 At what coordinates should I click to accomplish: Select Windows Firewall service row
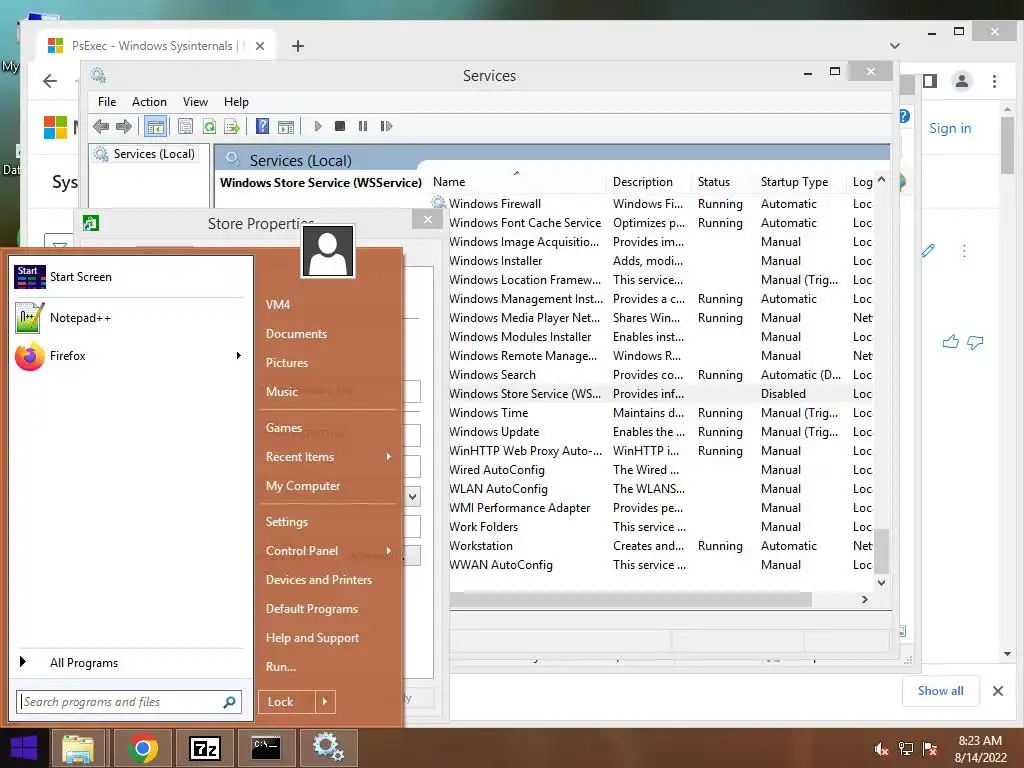pyautogui.click(x=652, y=204)
